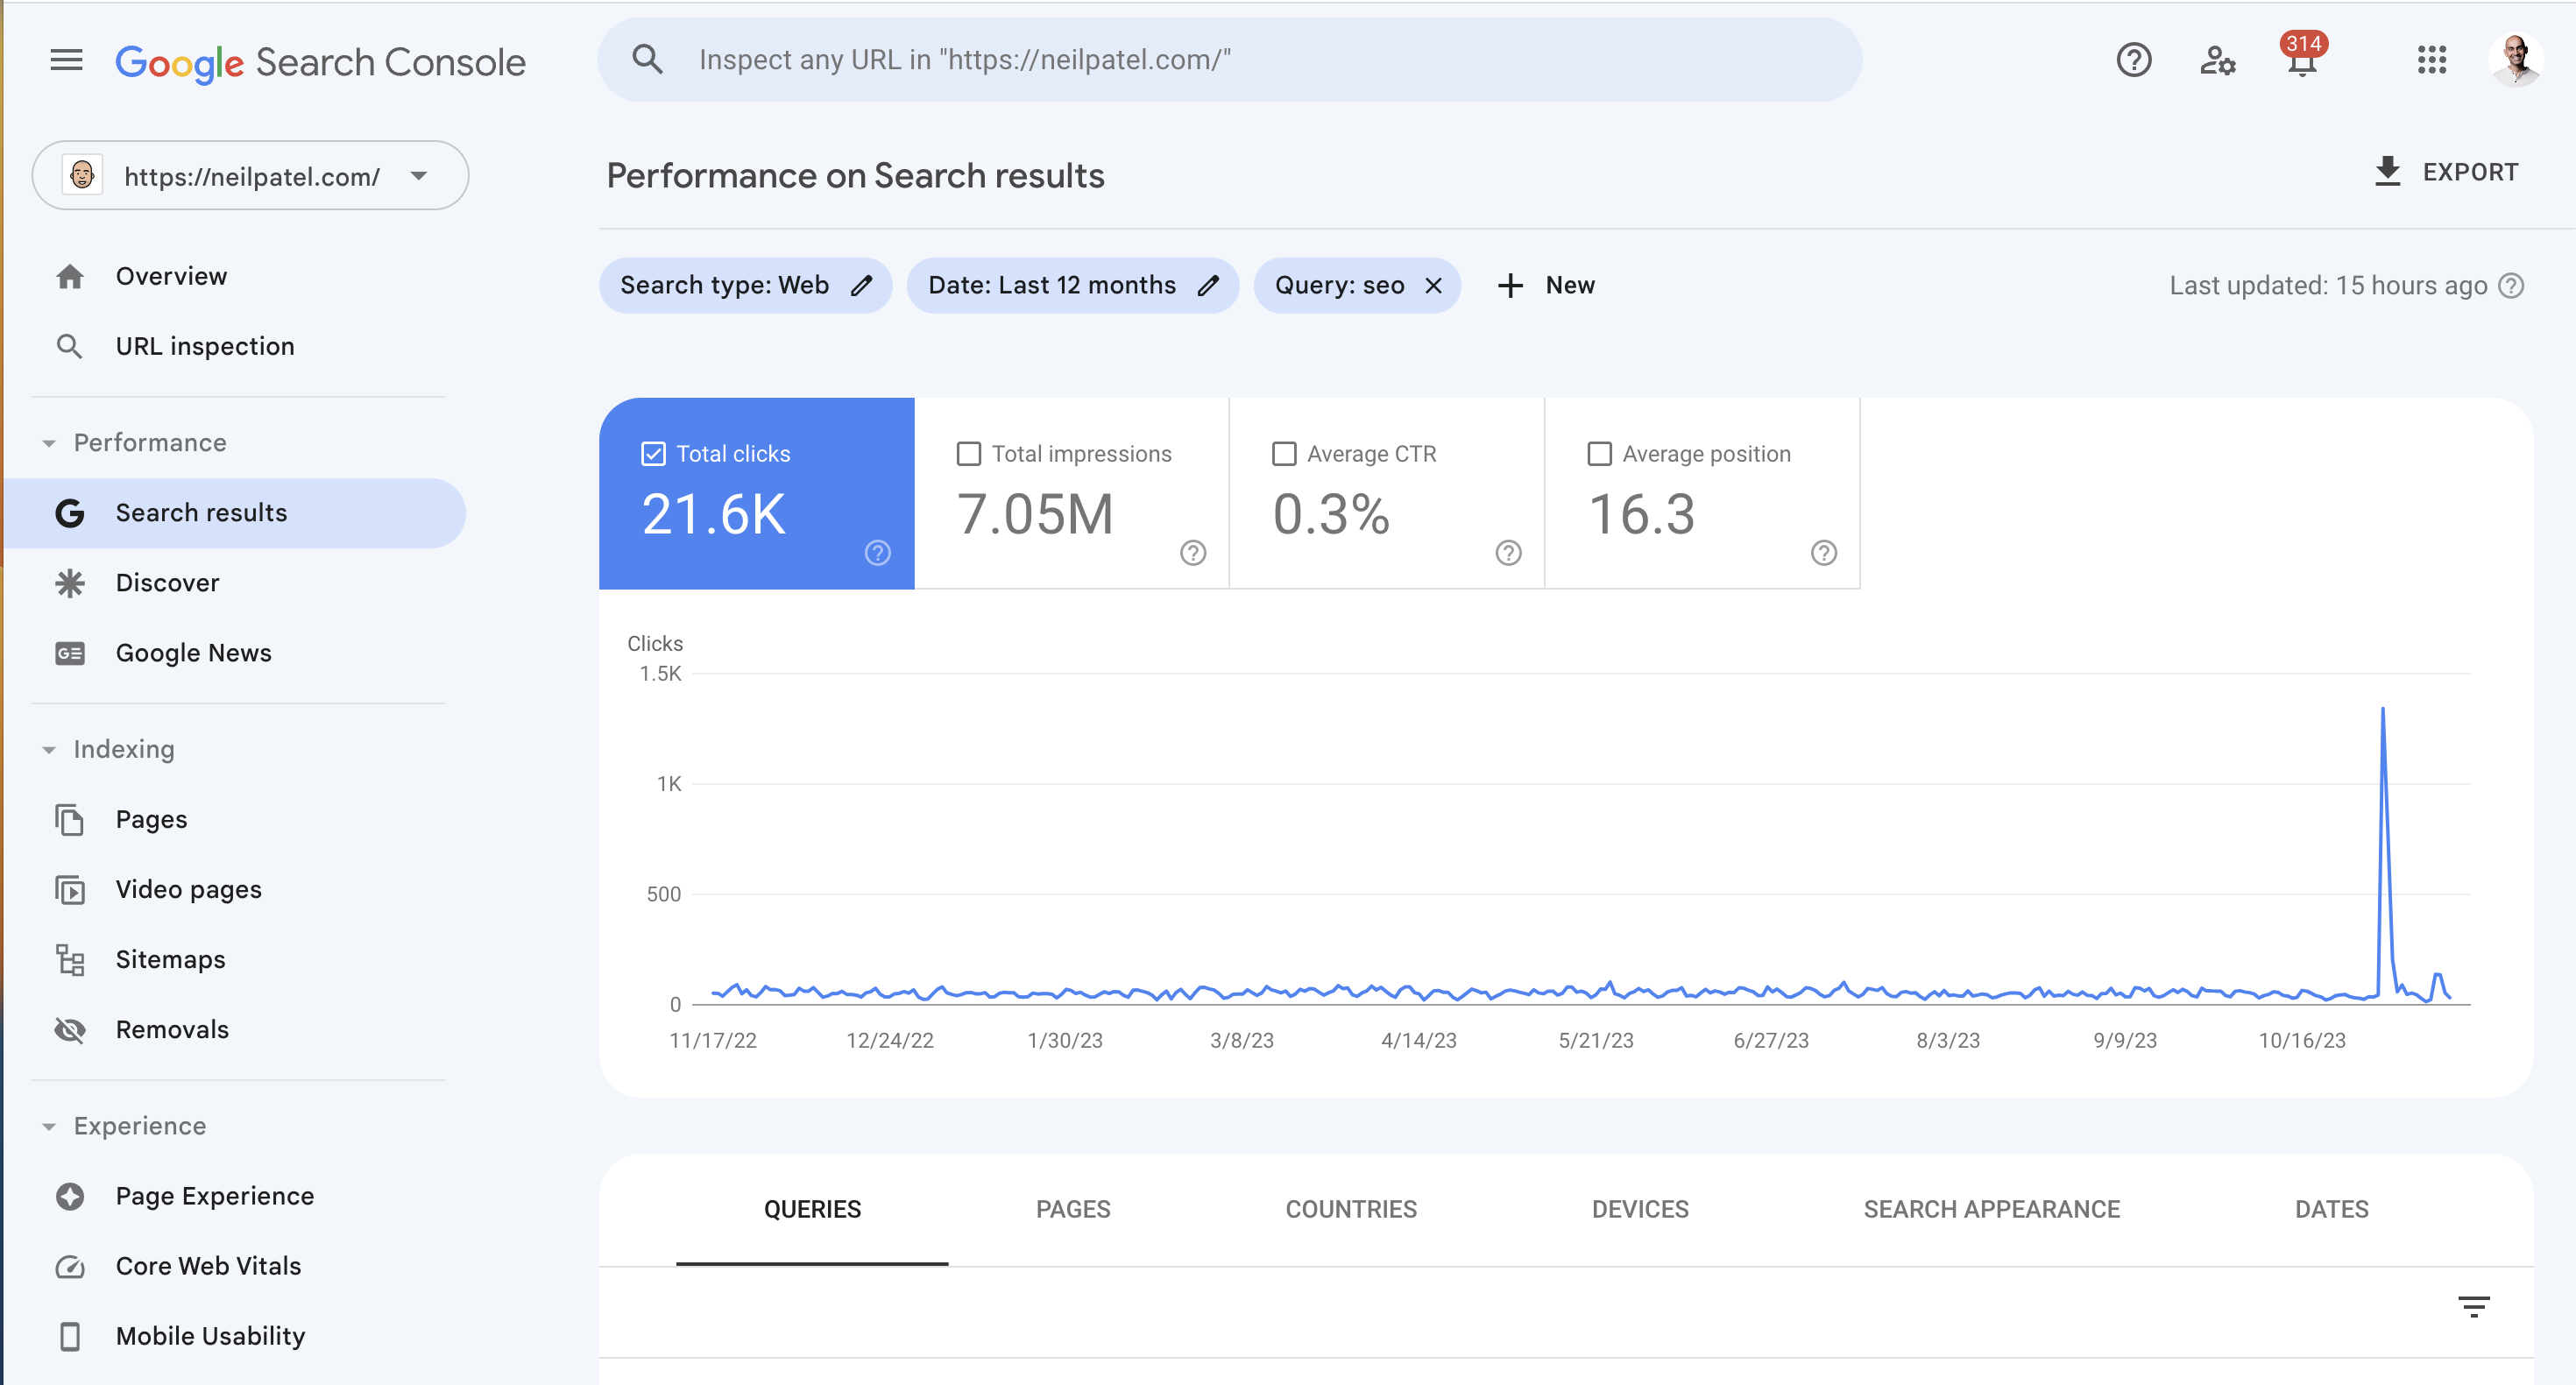Enable the Average position checkbox

click(1599, 454)
